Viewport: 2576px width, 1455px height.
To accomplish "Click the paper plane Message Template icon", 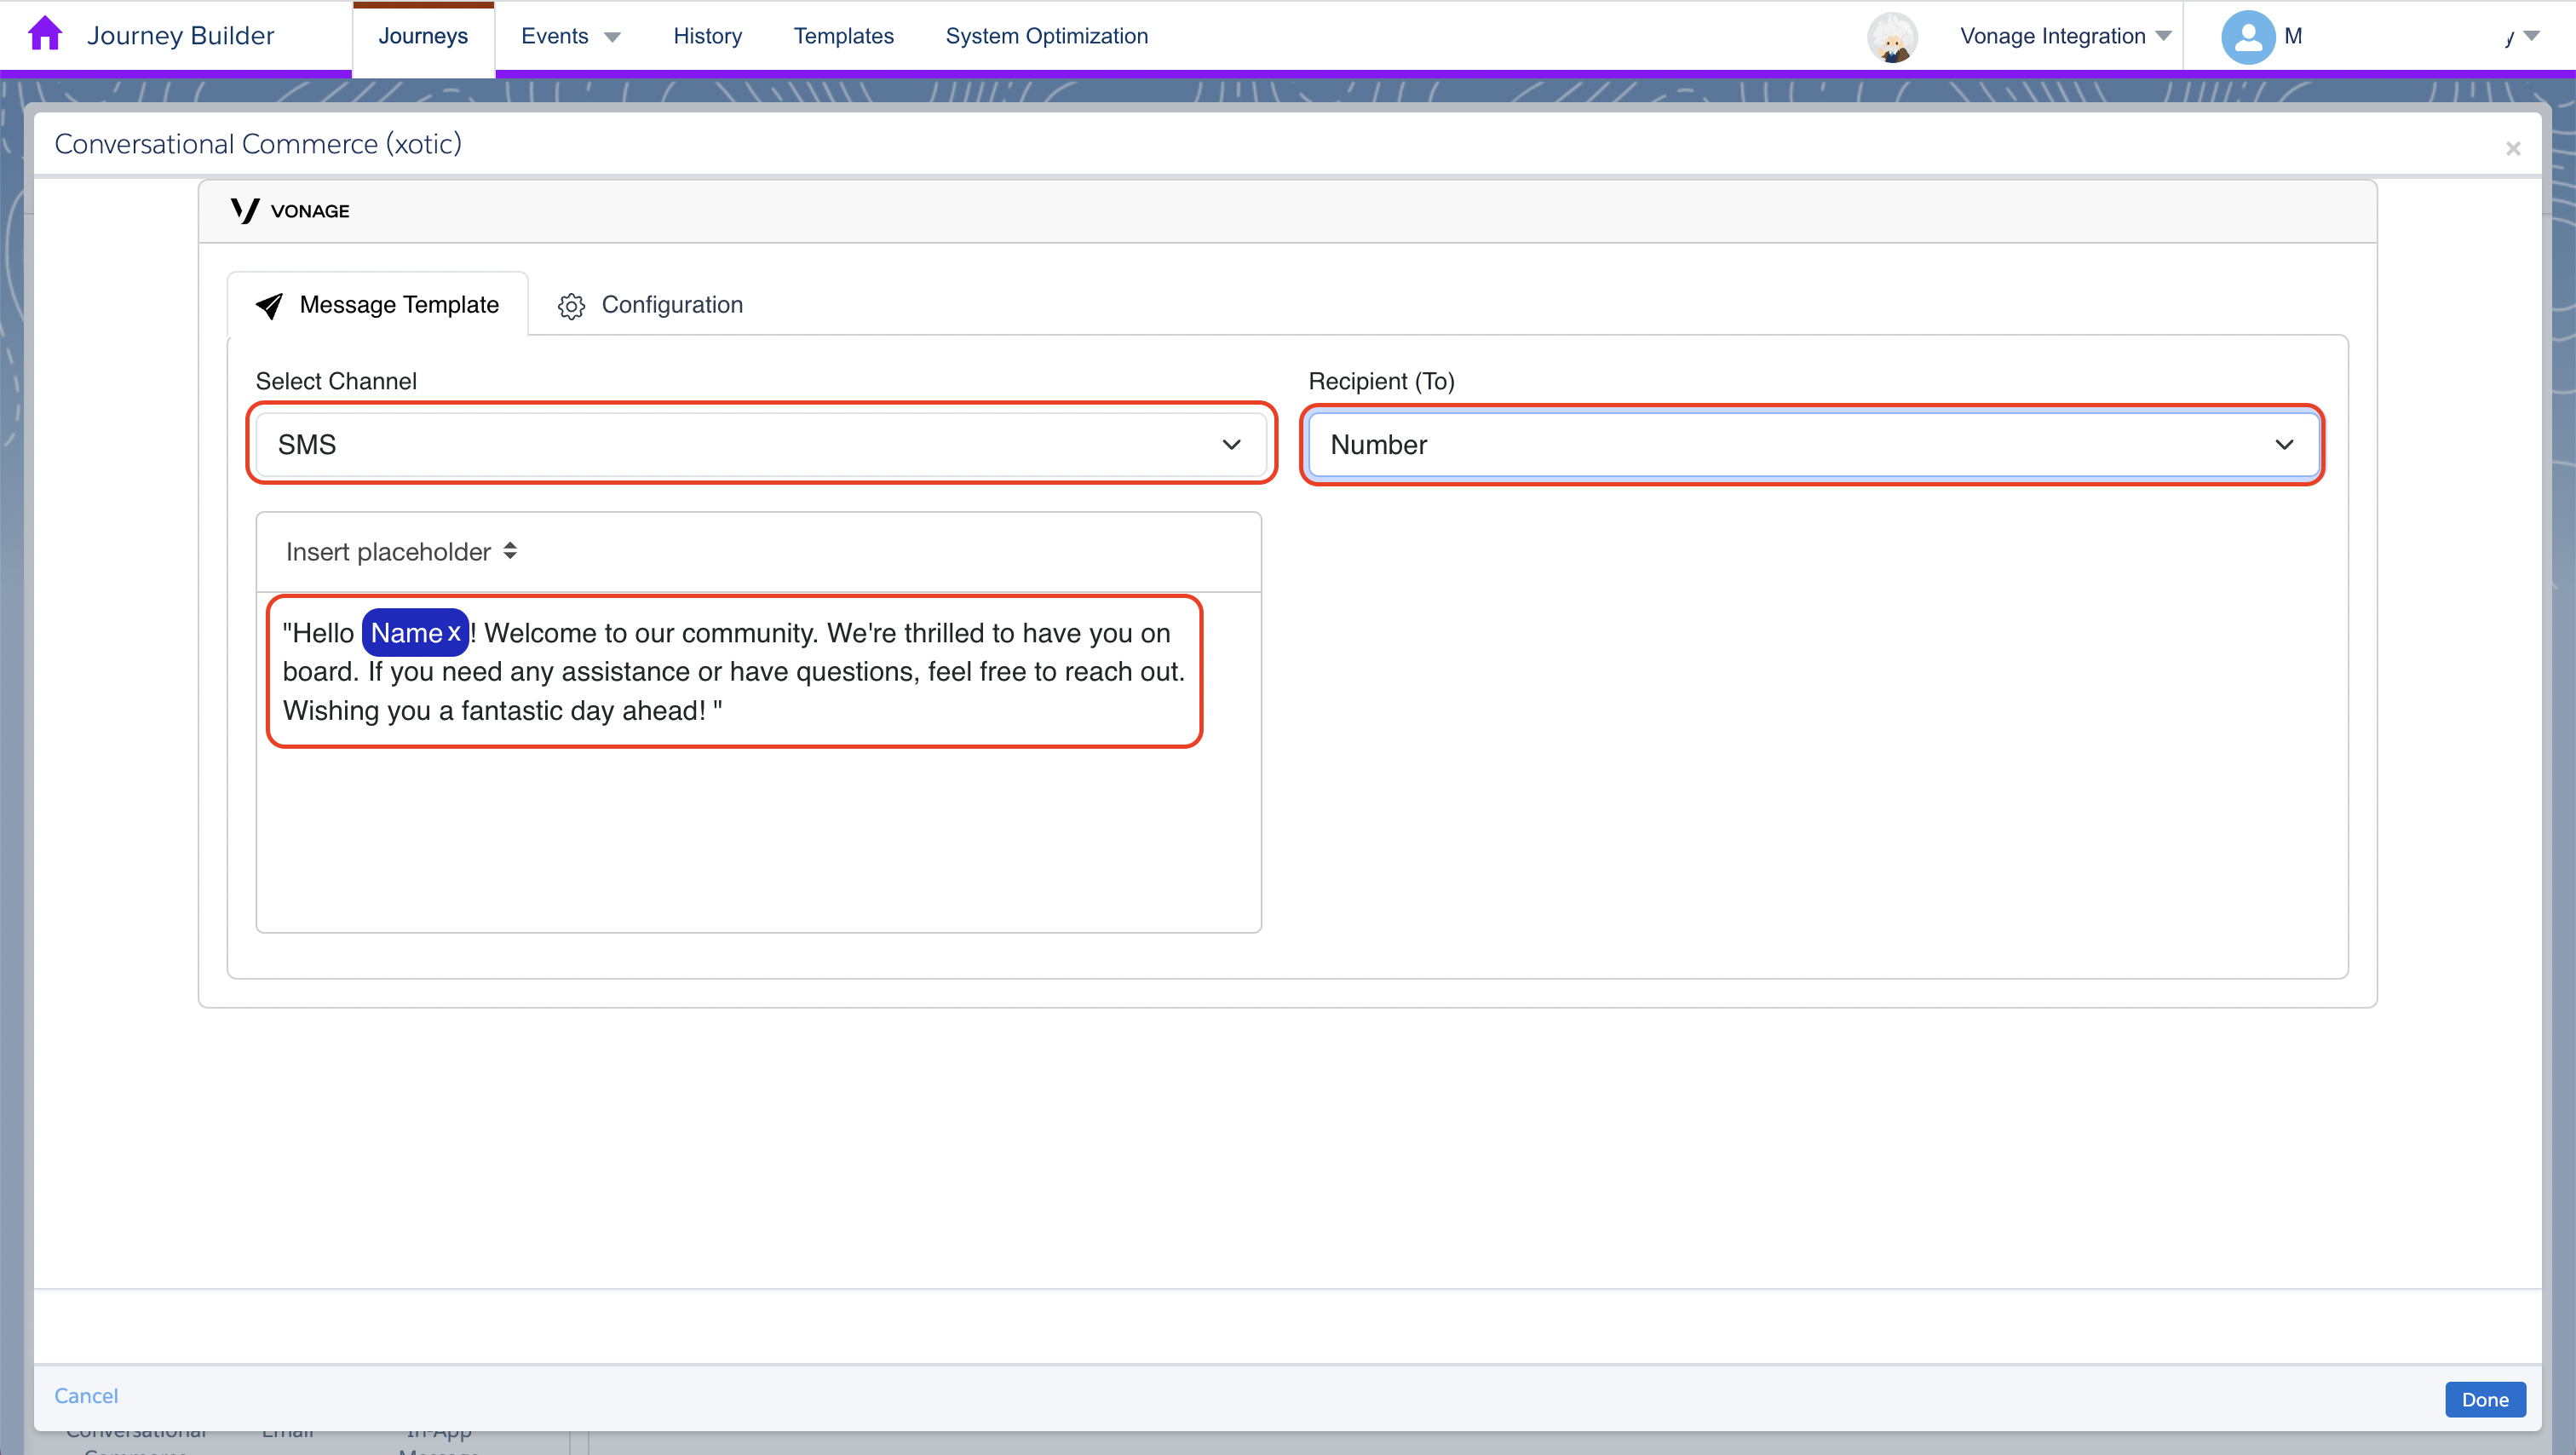I will 269,306.
